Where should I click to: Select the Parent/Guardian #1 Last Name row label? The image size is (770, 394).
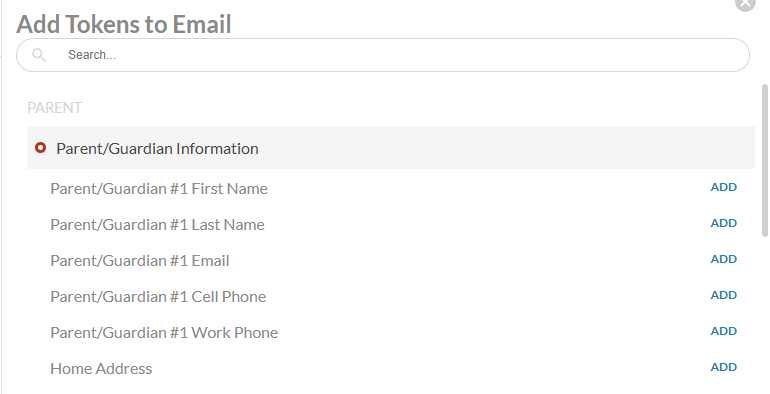coord(157,225)
